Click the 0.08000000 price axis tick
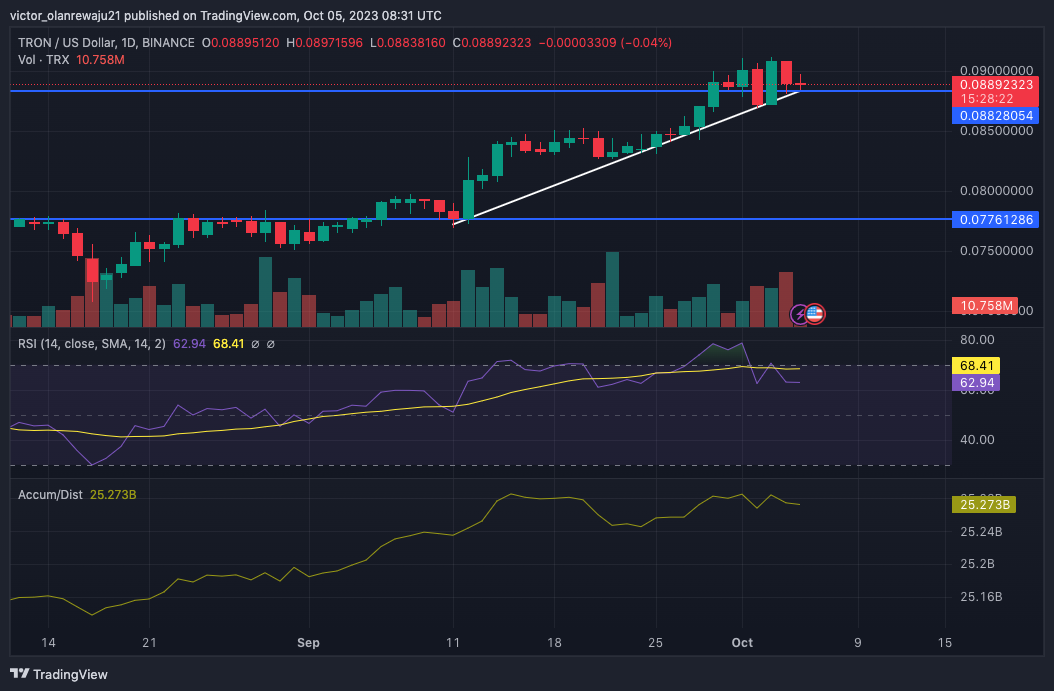Viewport: 1054px width, 691px height. (x=996, y=191)
